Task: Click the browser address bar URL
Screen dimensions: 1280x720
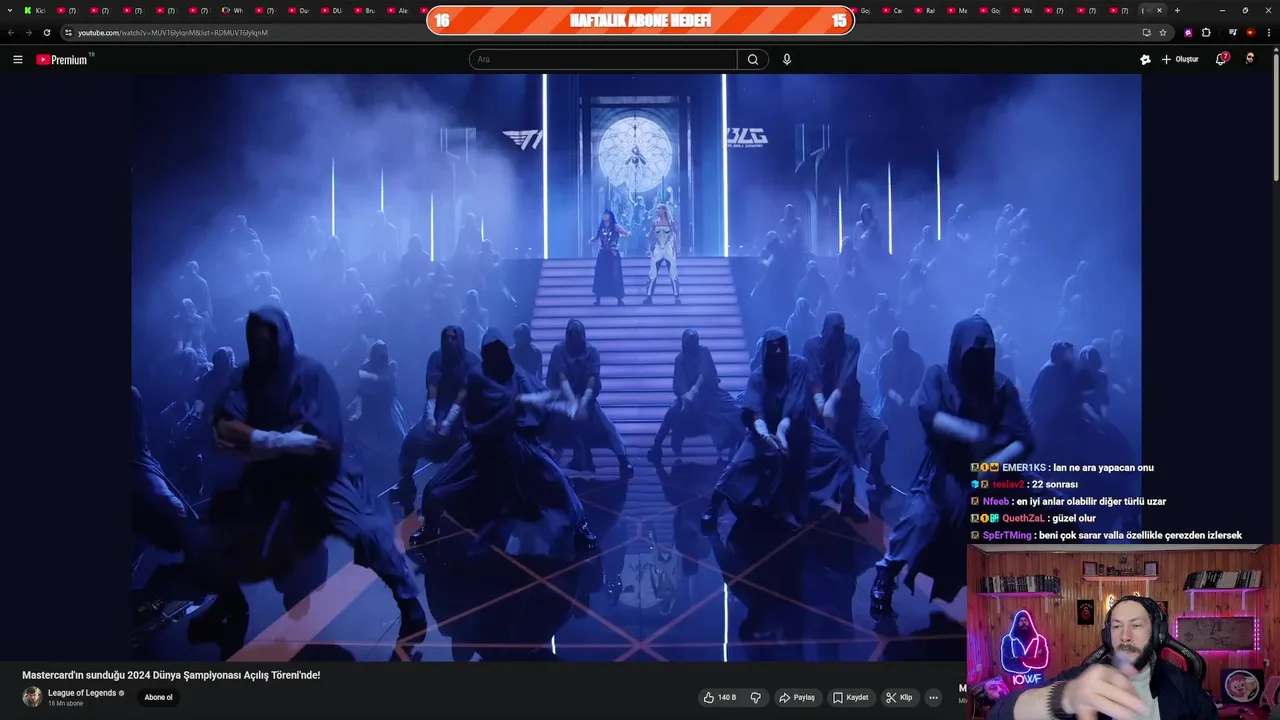Action: tap(172, 32)
